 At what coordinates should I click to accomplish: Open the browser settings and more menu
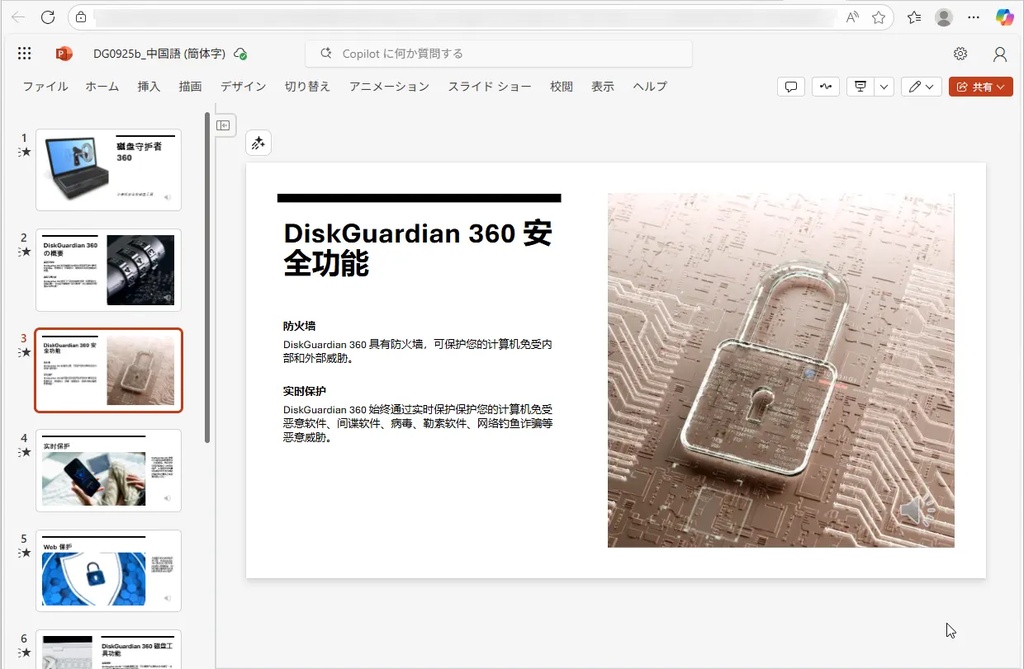click(973, 17)
